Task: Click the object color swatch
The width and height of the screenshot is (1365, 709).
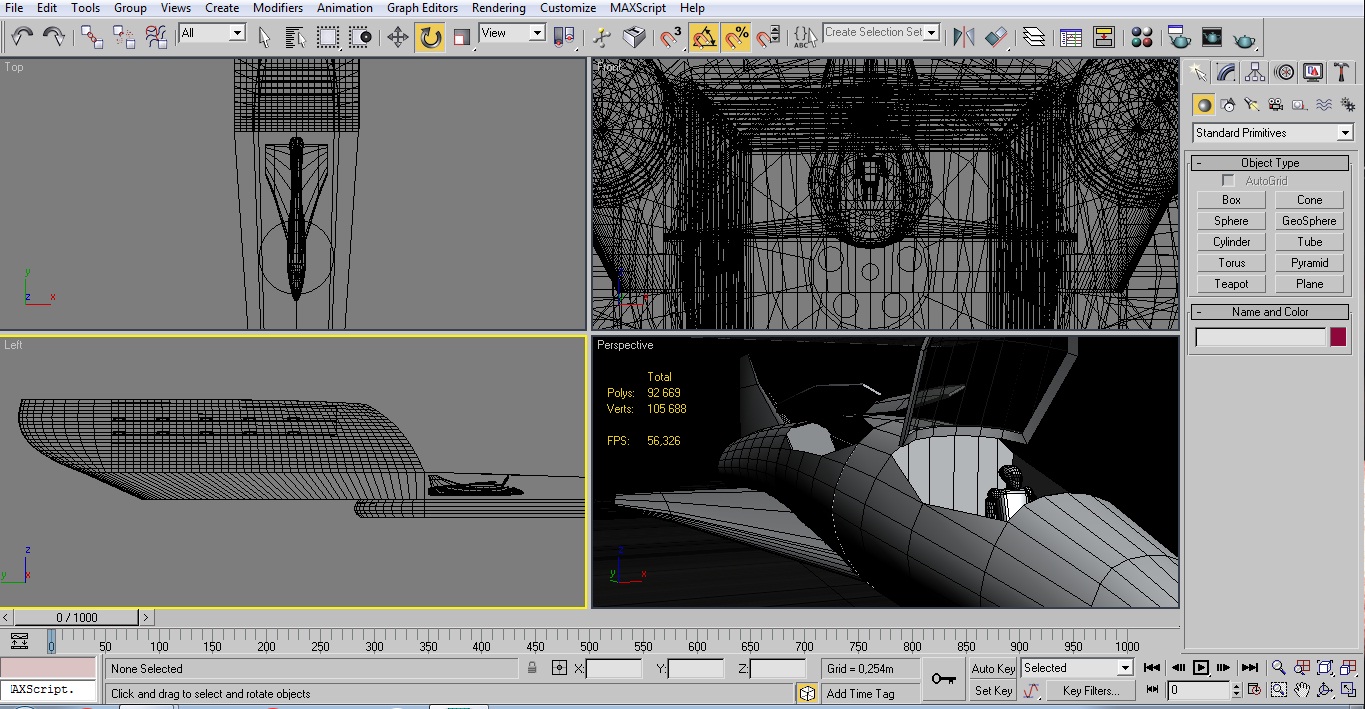Action: click(1338, 338)
